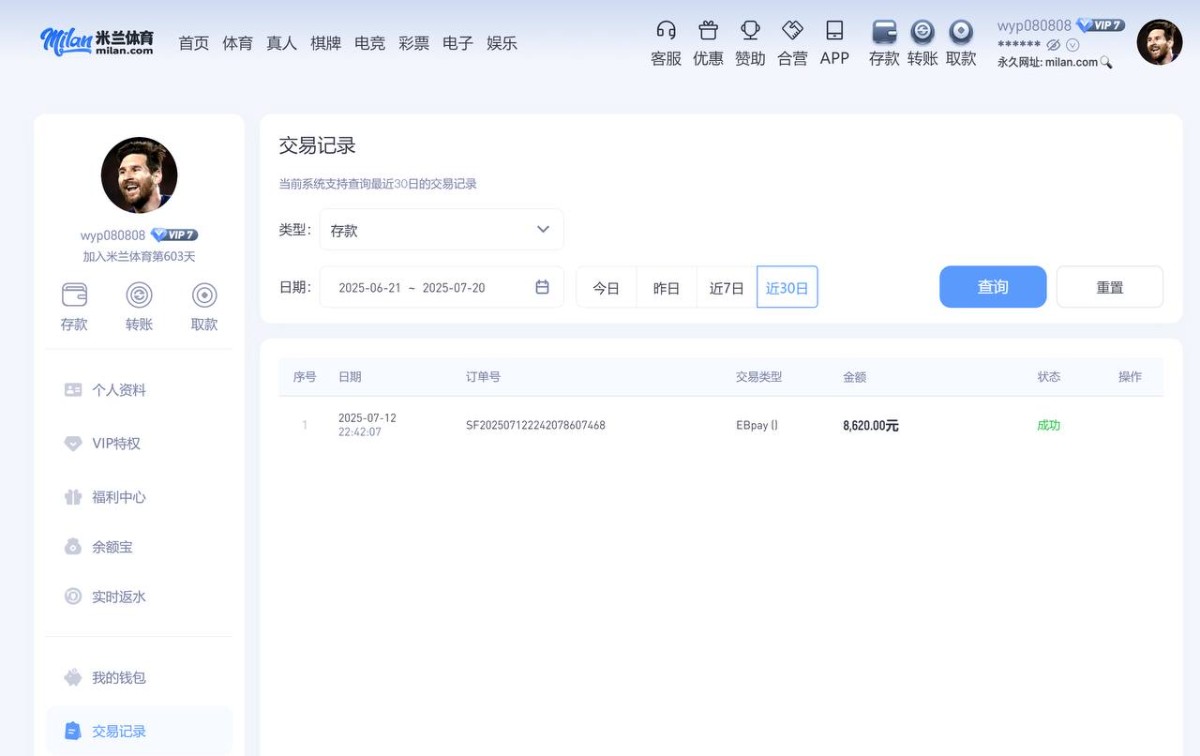Click the 查询 search button

[992, 287]
